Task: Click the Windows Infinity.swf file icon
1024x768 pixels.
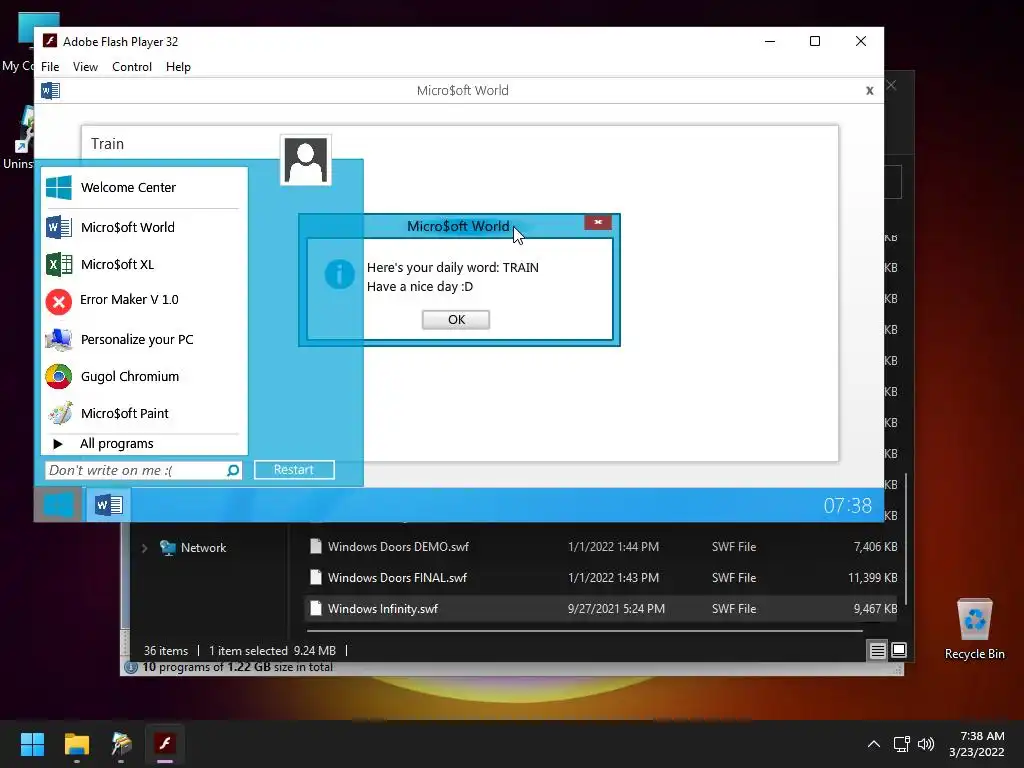Action: tap(315, 609)
